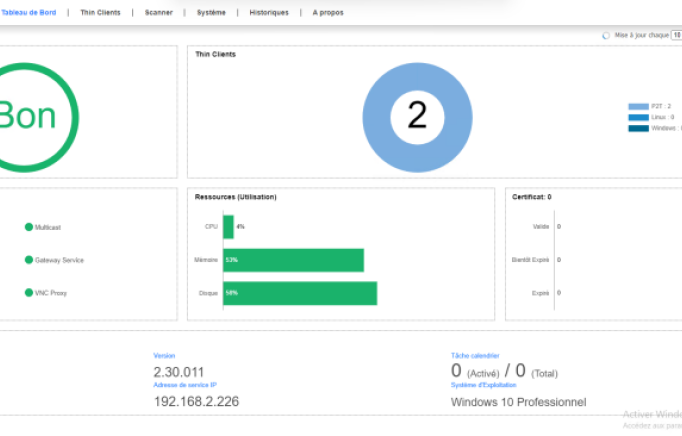The image size is (682, 436).
Task: Select the Historiques tab
Action: tap(269, 13)
